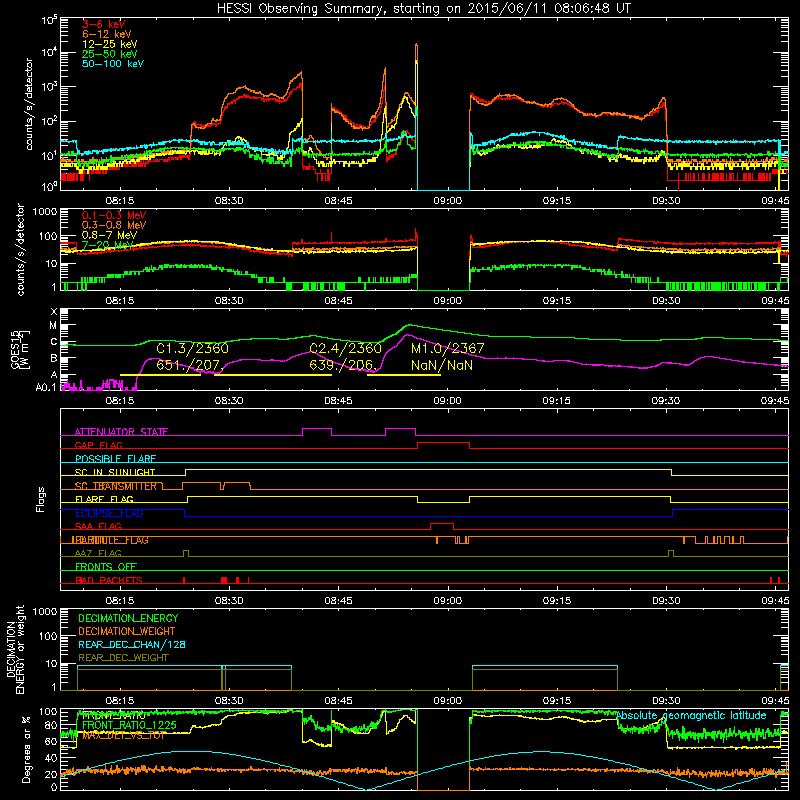This screenshot has height=800, width=800.
Task: Click the GAP_FLAG label
Action: point(98,445)
